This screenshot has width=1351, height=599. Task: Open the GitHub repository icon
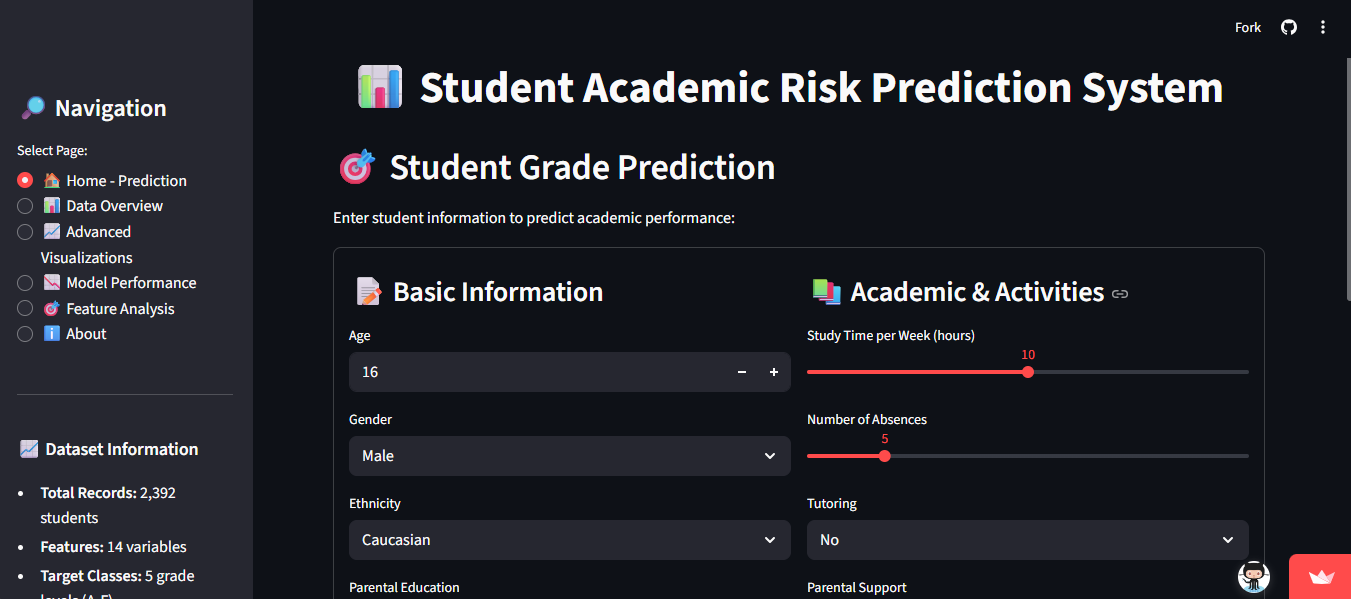coord(1289,27)
